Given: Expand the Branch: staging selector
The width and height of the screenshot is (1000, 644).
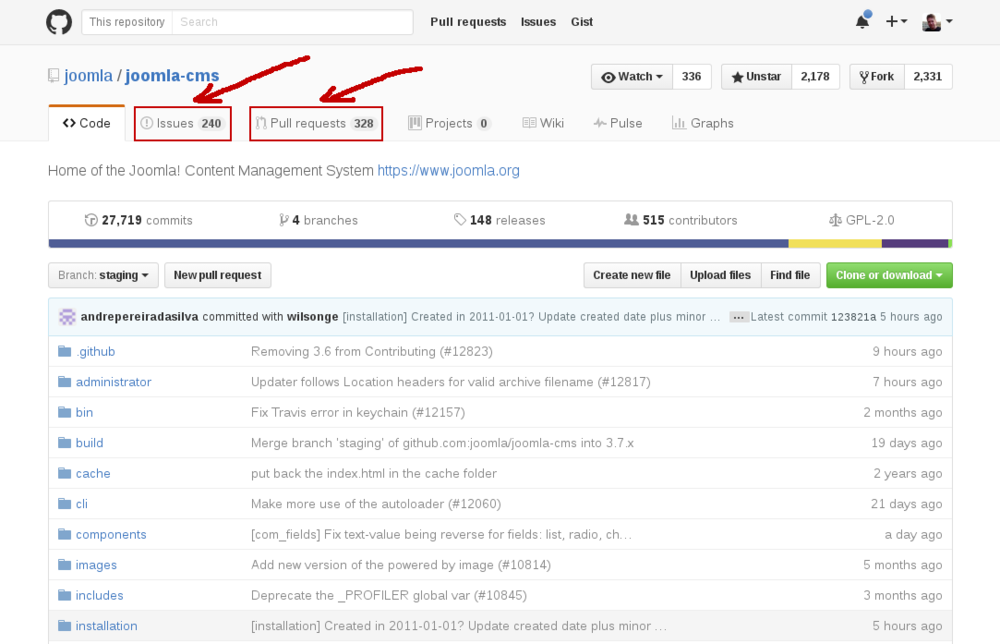Looking at the screenshot, I should [103, 275].
